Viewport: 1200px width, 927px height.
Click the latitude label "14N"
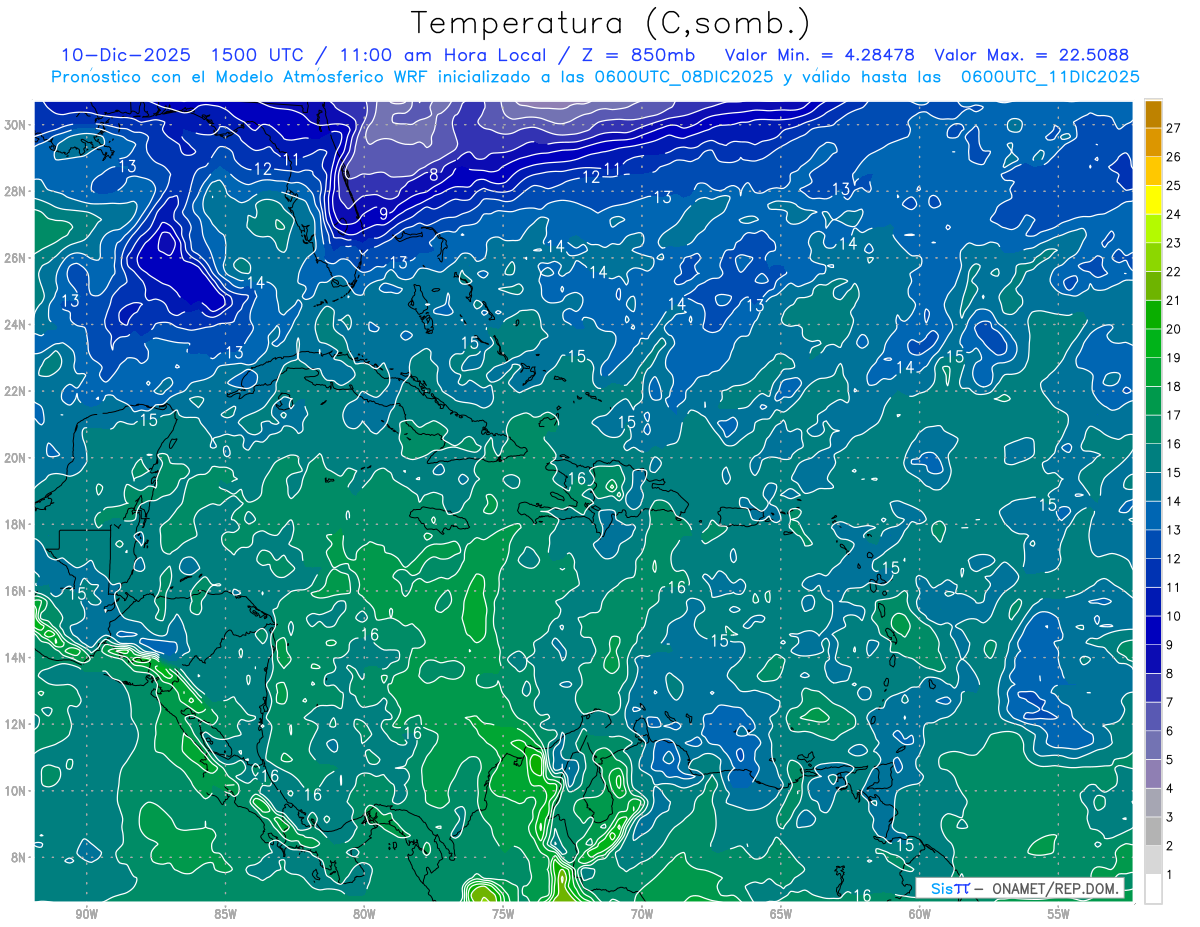tap(16, 658)
